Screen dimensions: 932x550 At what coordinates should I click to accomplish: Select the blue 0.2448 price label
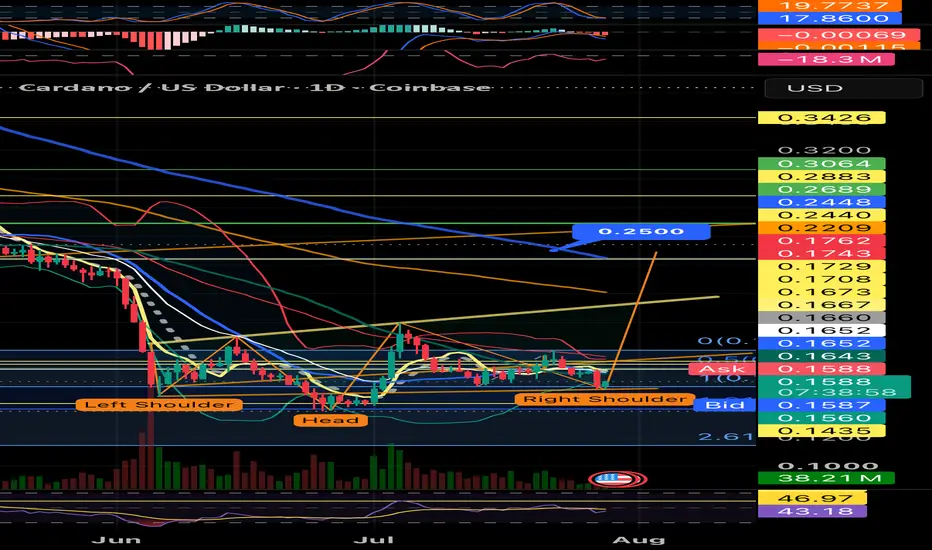(821, 202)
